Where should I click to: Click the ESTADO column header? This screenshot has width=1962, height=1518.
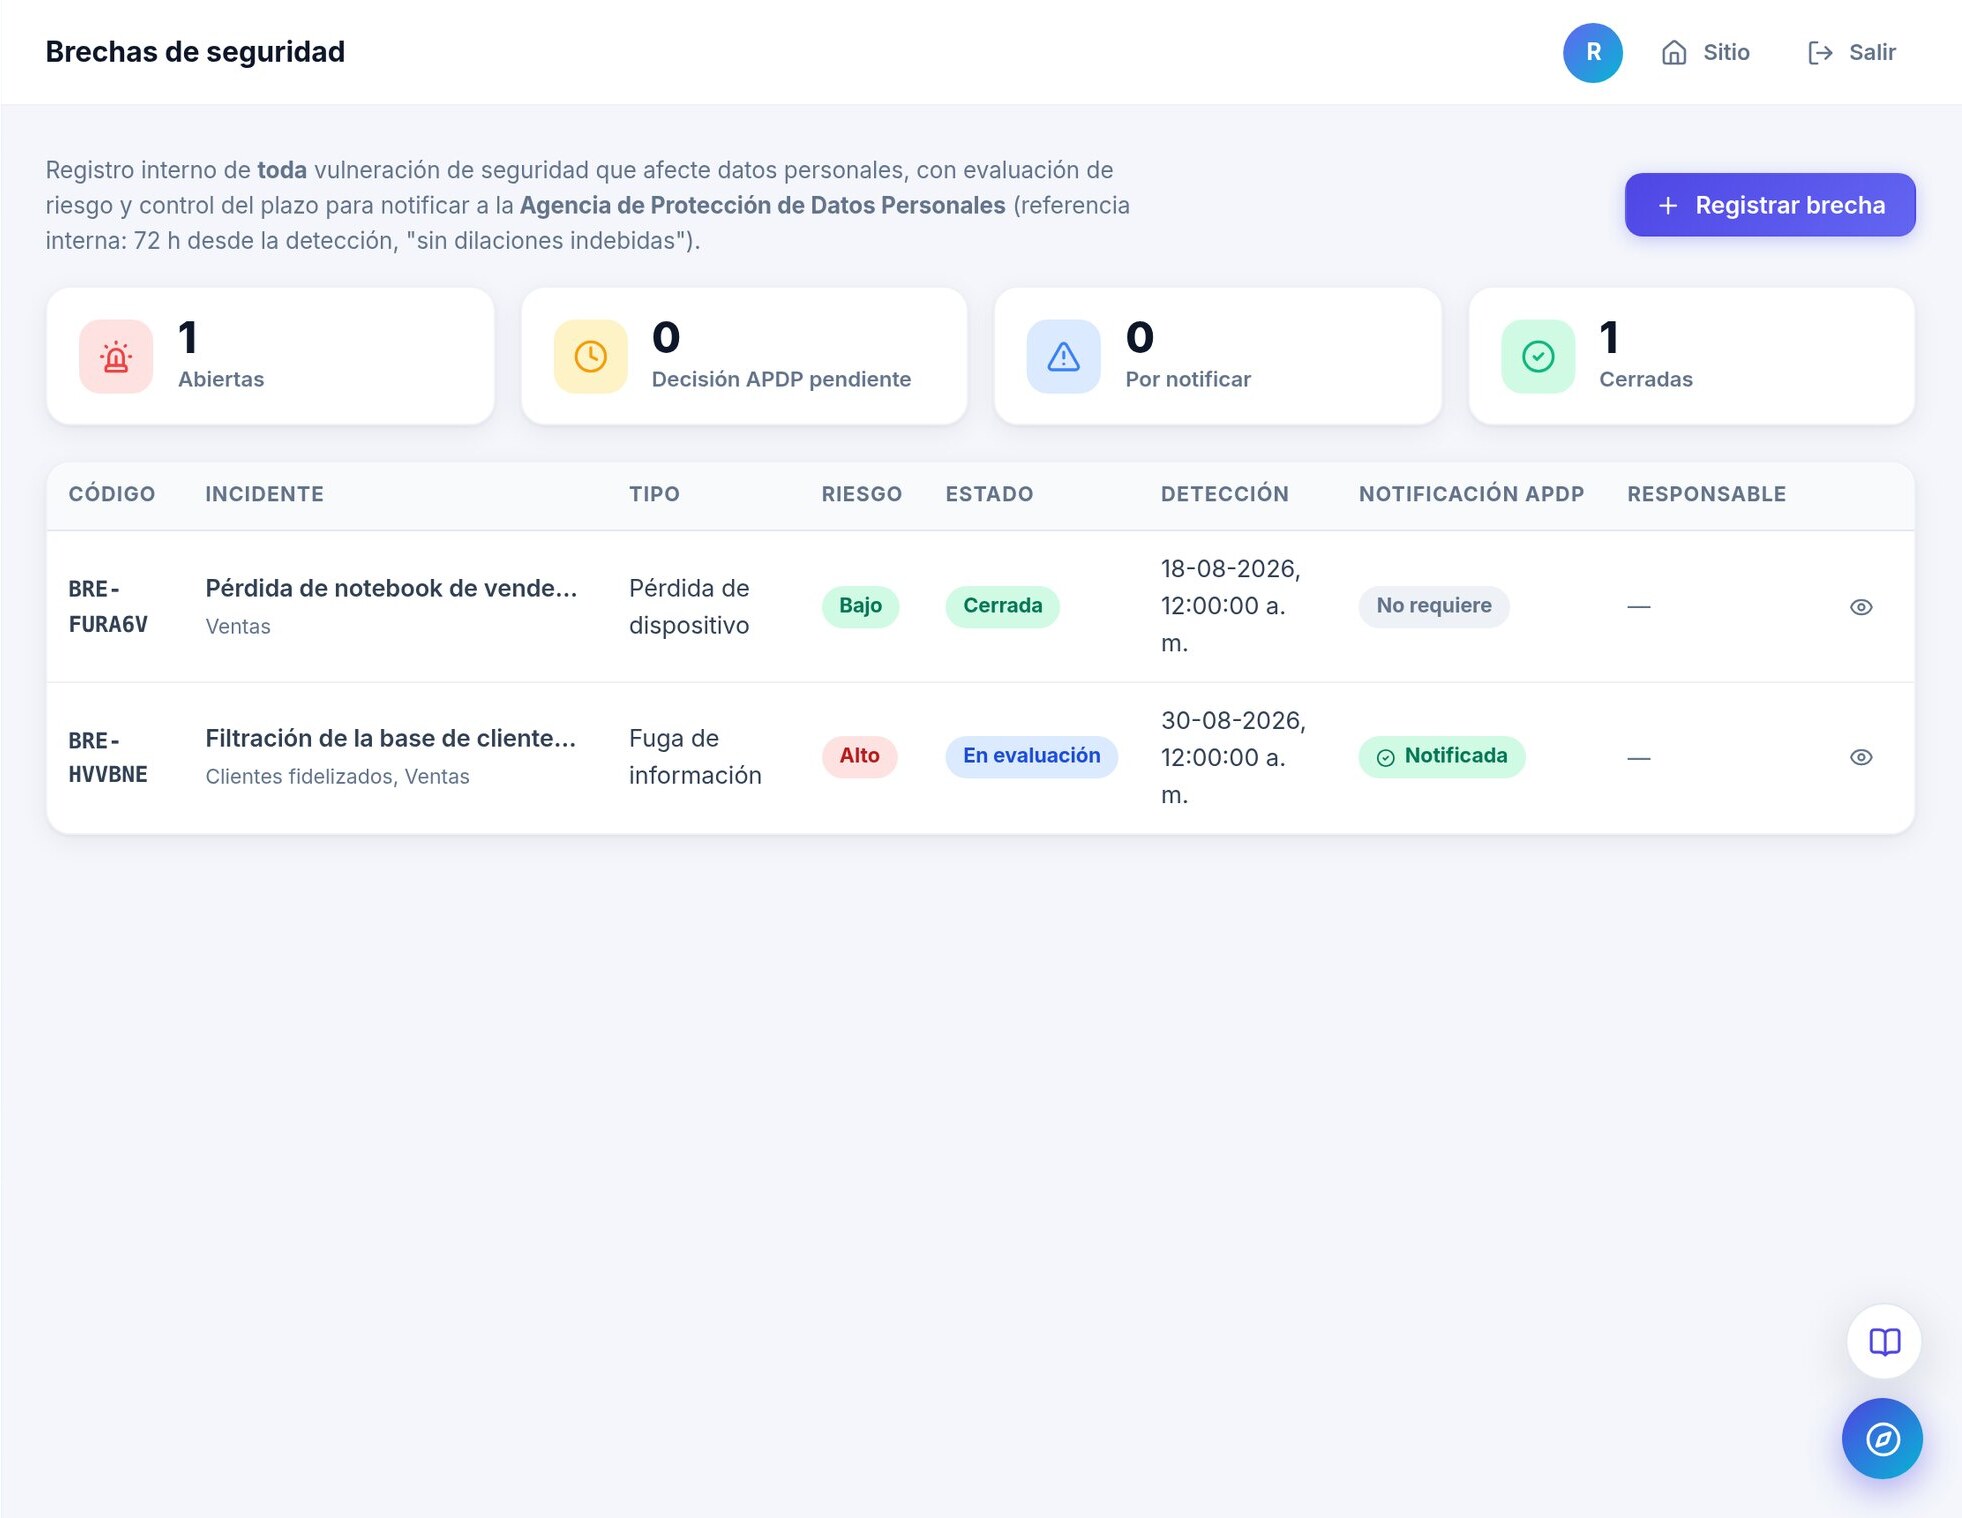[x=989, y=494]
